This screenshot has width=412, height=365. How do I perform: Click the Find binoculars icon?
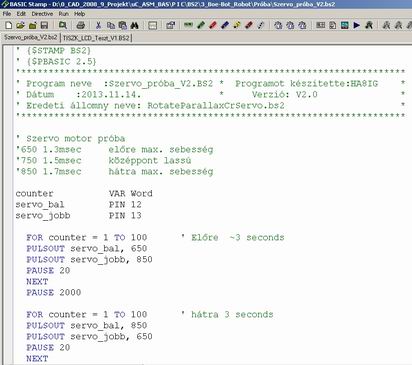pos(135,25)
